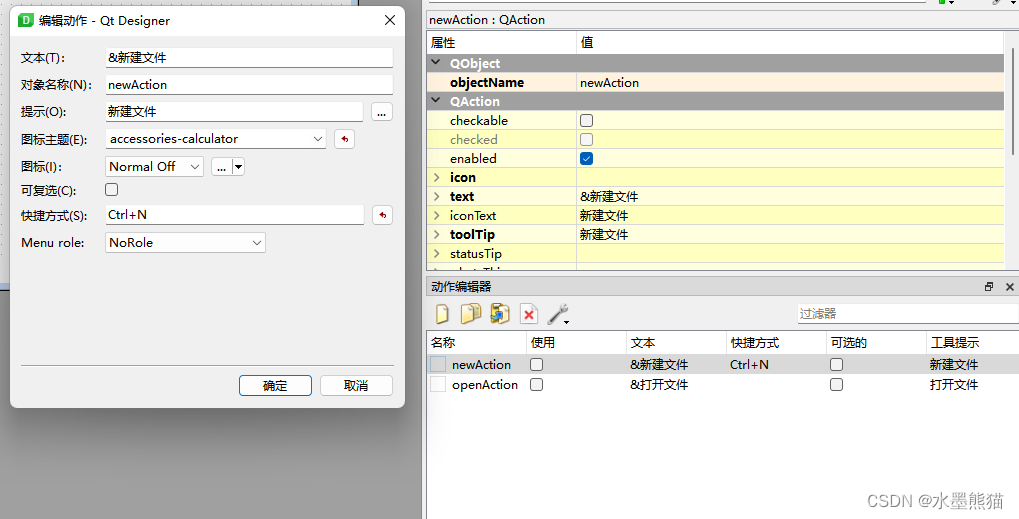Click the 使用 column header
Image resolution: width=1019 pixels, height=519 pixels.
pyautogui.click(x=577, y=342)
